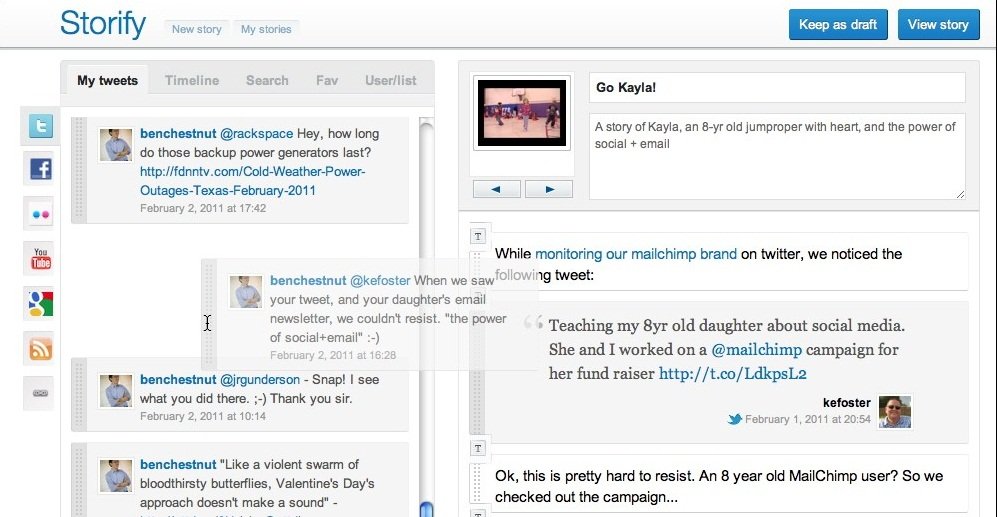The height and width of the screenshot is (517, 997).
Task: Open the @mailchimp mention link
Action: (757, 349)
